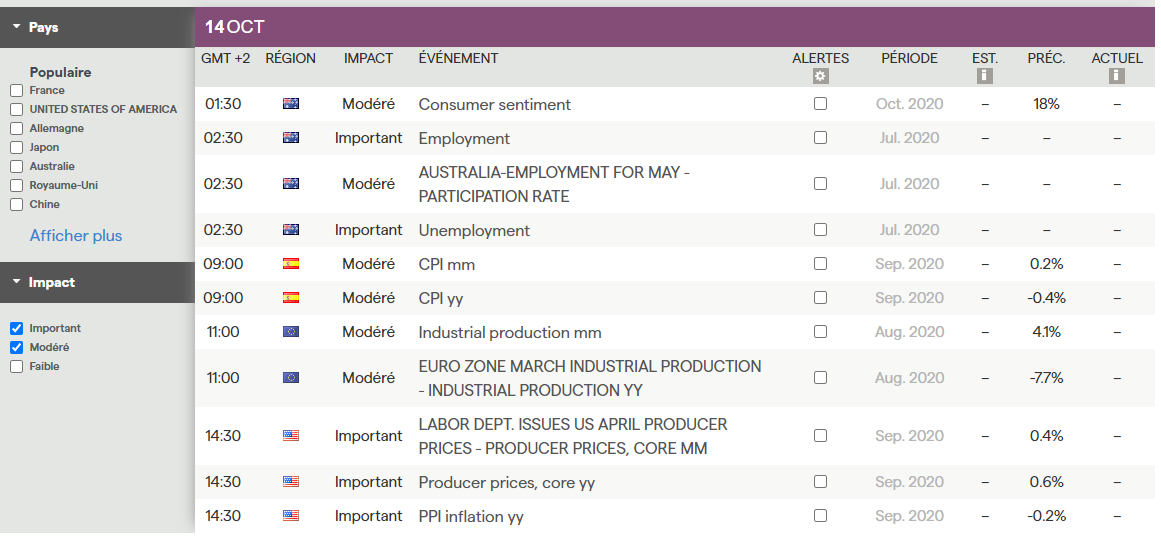Click Spanish flag in CPI mm row
Viewport: 1161px width, 556px height.
pyautogui.click(x=291, y=264)
